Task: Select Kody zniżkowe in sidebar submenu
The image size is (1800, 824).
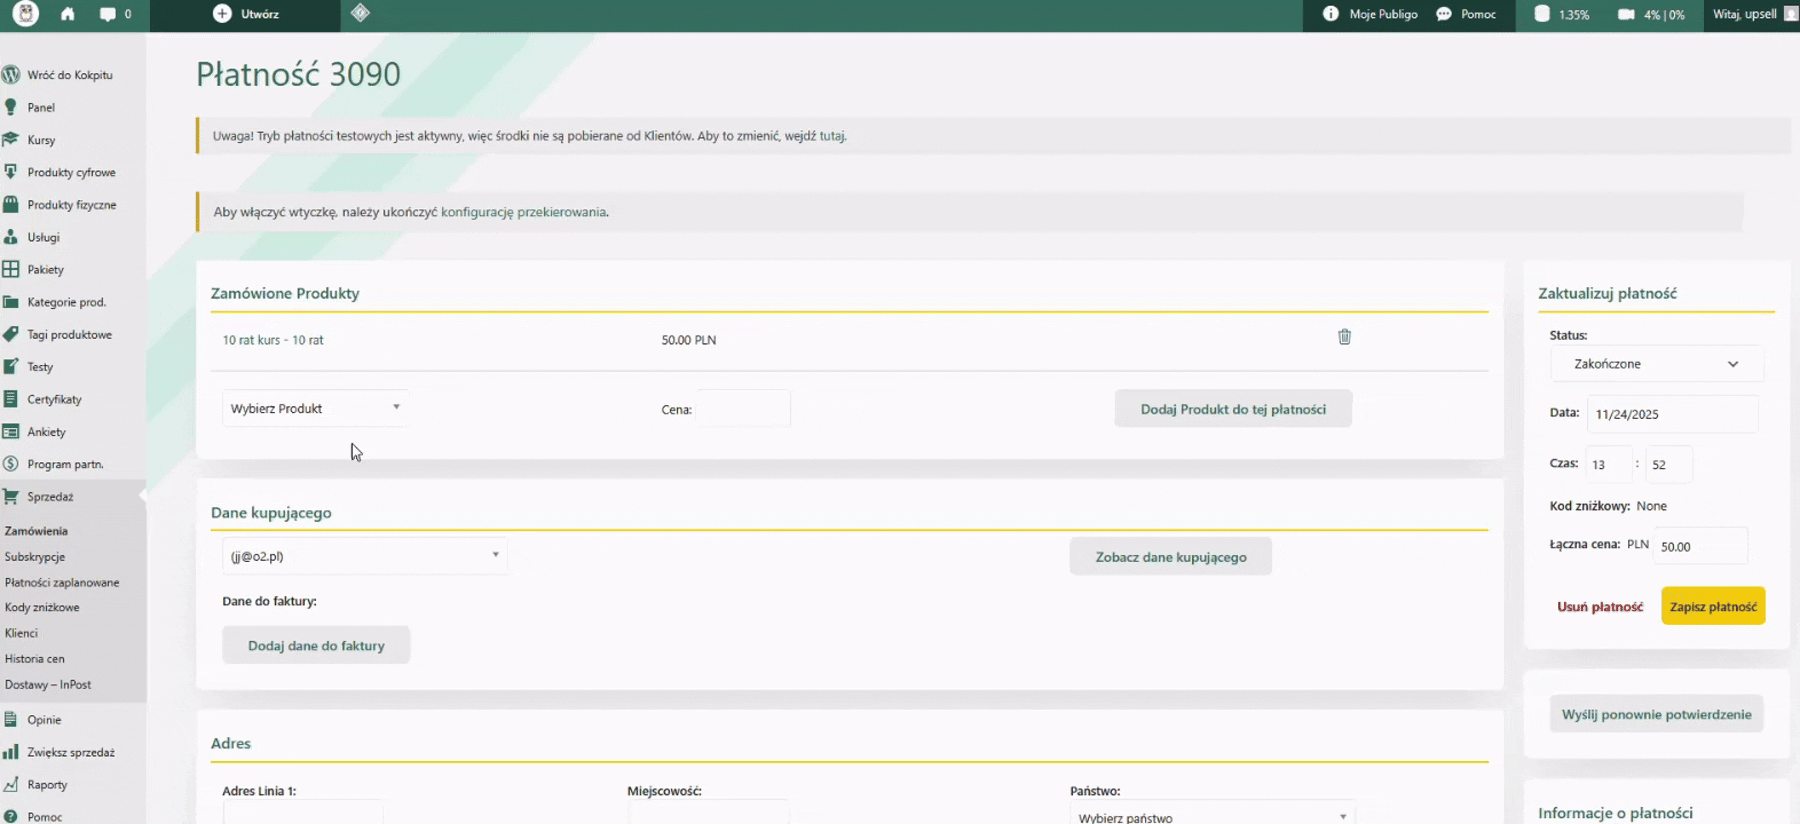Action: 42,607
